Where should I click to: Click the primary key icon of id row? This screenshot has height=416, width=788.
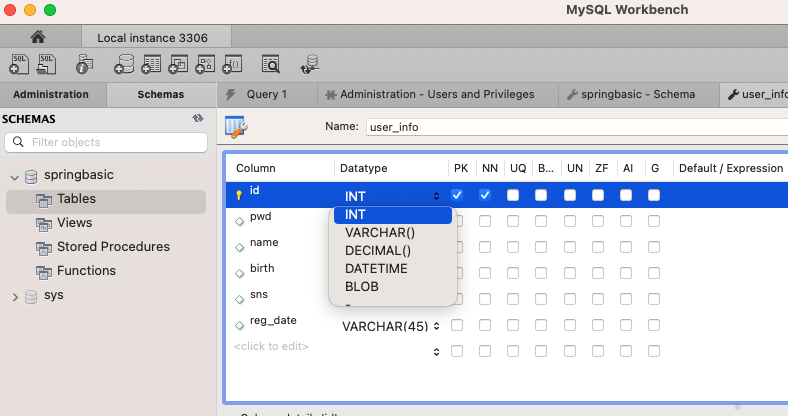(239, 195)
